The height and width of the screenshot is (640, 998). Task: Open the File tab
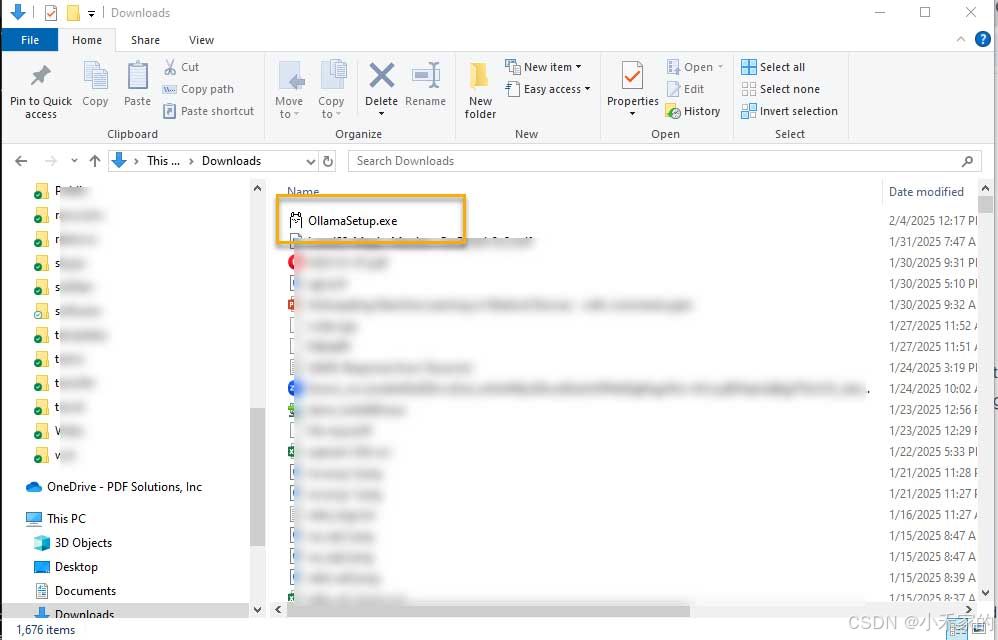[x=30, y=40]
